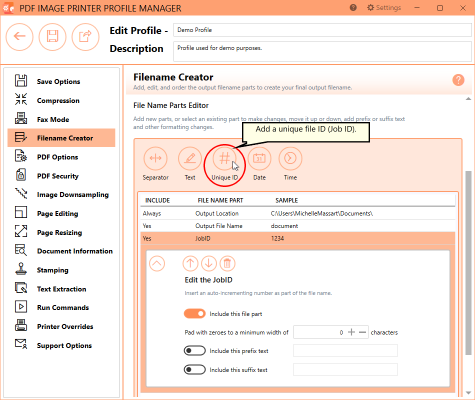Open the Compression section
This screenshot has width=475, height=400.
[61, 100]
